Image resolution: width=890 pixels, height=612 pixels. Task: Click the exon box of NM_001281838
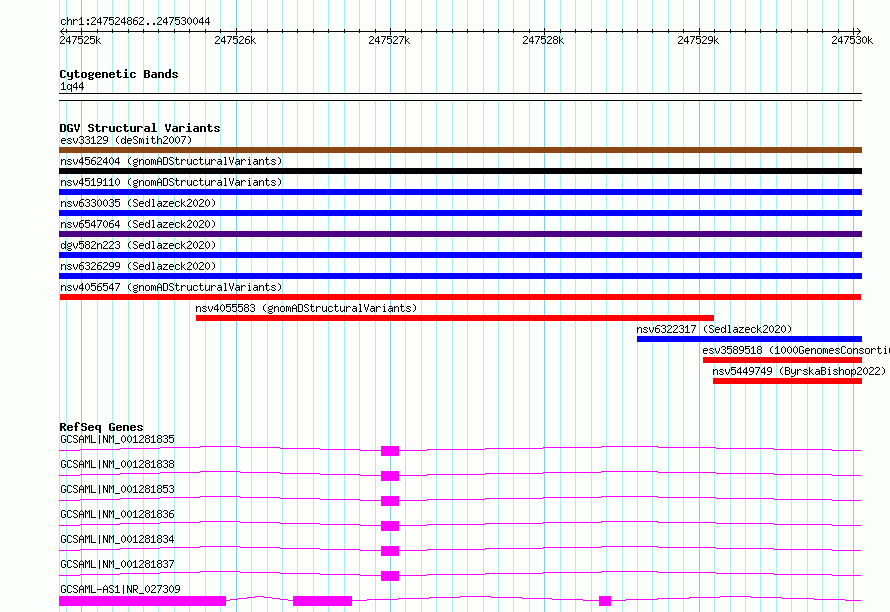click(x=390, y=476)
